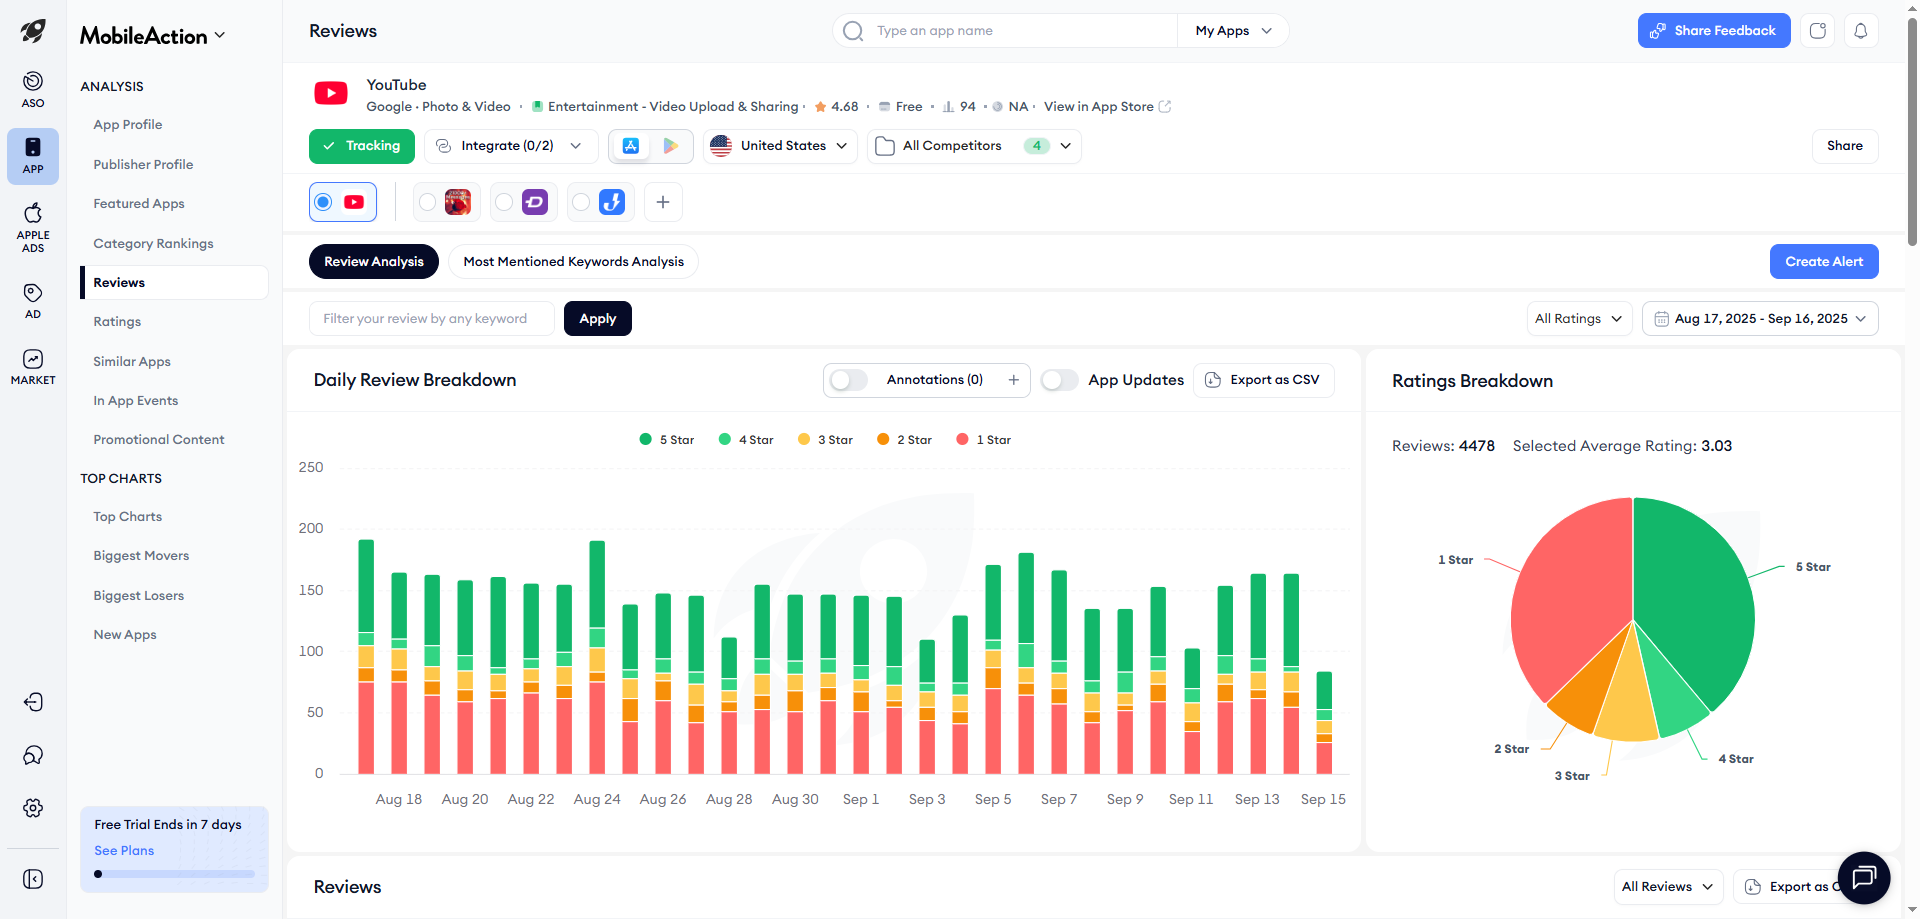This screenshot has width=1920, height=919.
Task: Click the Create Alert button
Action: click(1823, 262)
